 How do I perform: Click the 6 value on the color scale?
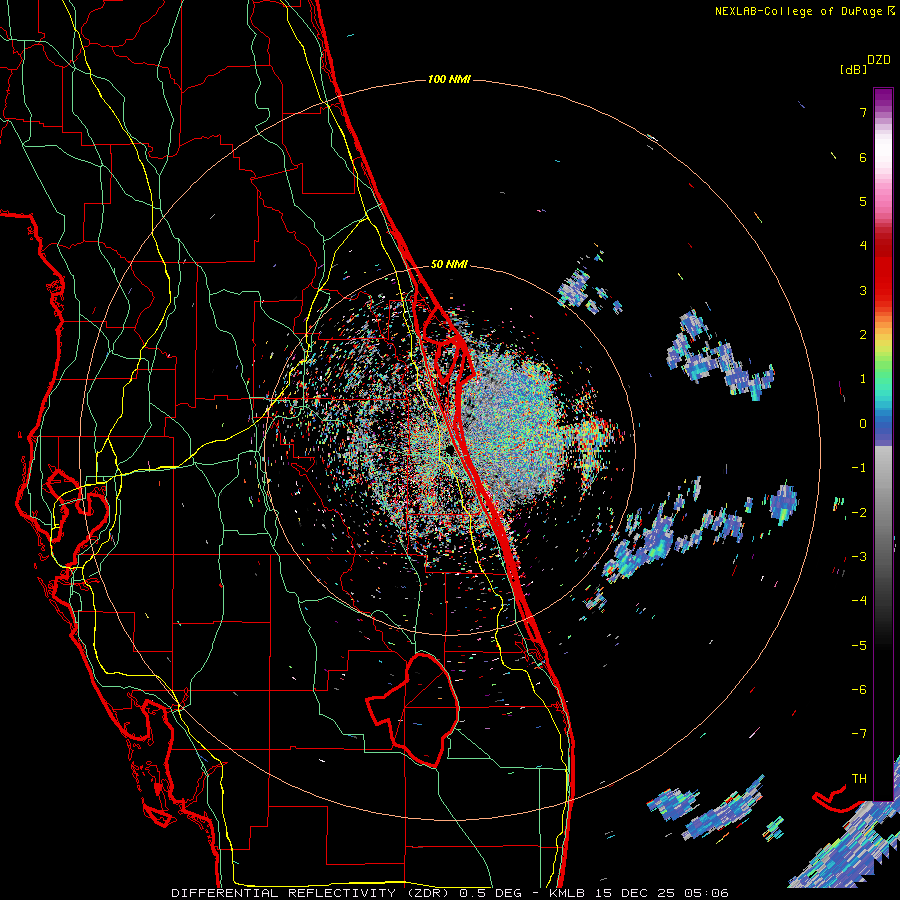click(863, 157)
